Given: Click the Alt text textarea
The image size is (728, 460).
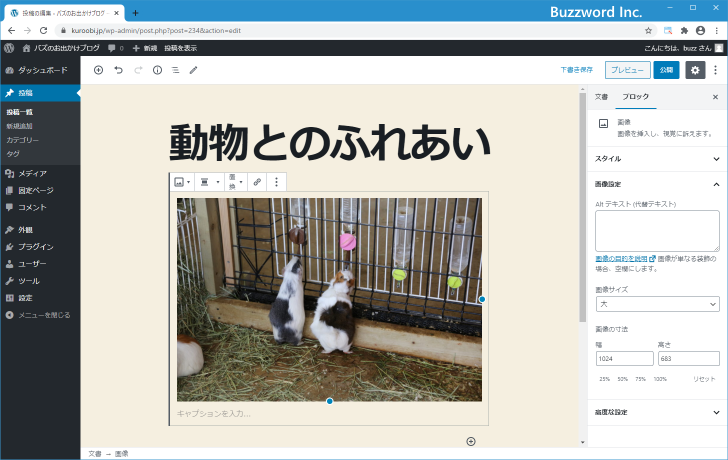Looking at the screenshot, I should pos(657,231).
